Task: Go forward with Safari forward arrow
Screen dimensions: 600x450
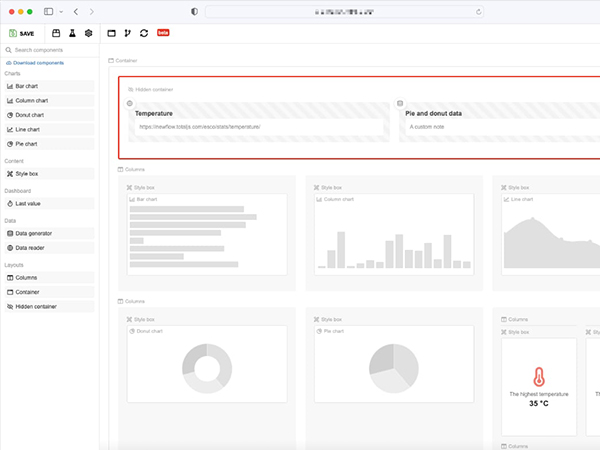Action: 91,12
